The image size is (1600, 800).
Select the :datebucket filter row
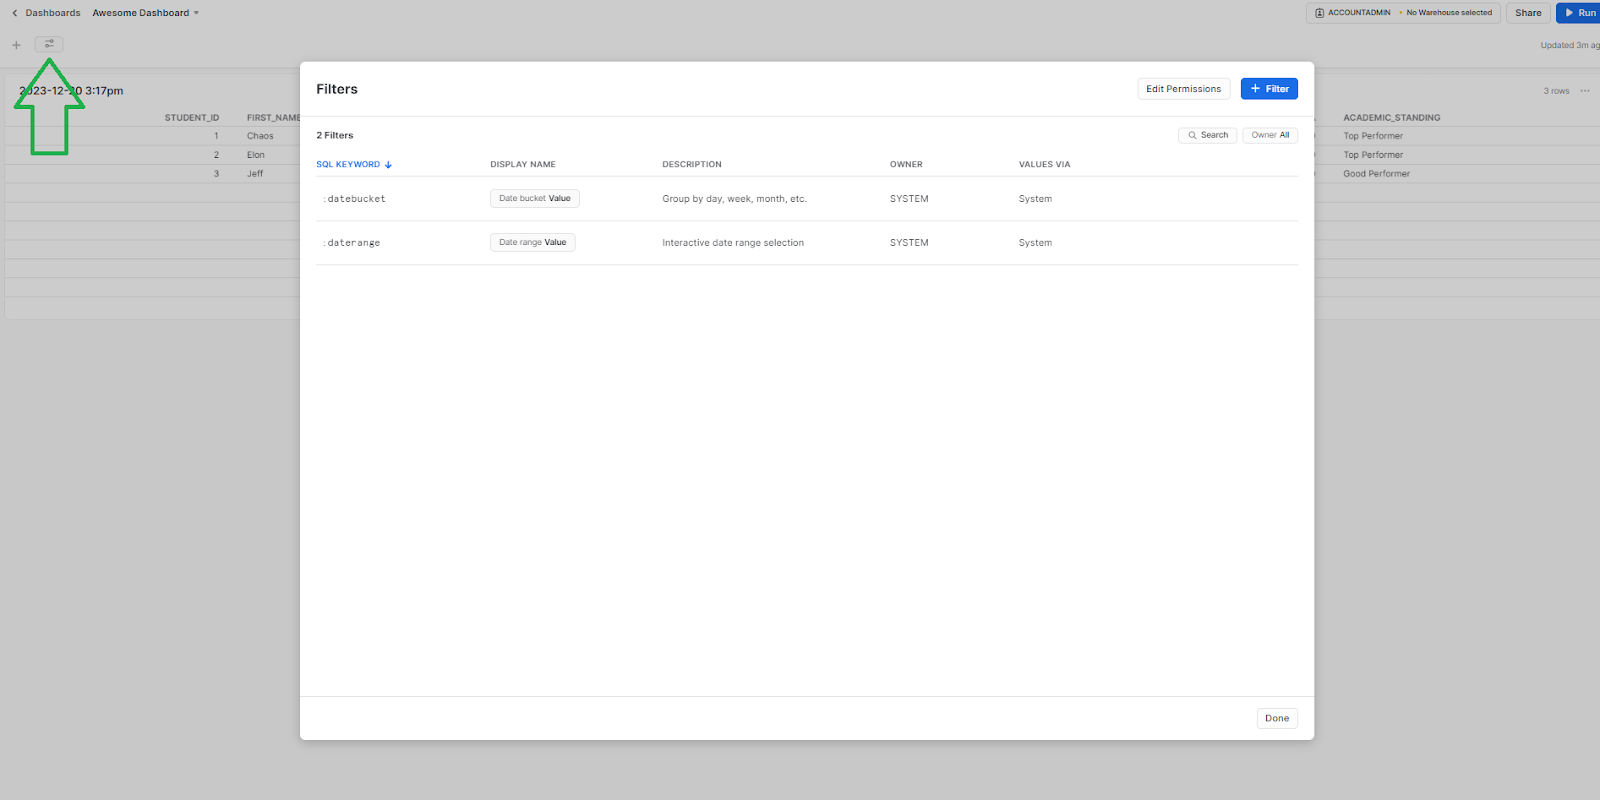click(356, 199)
